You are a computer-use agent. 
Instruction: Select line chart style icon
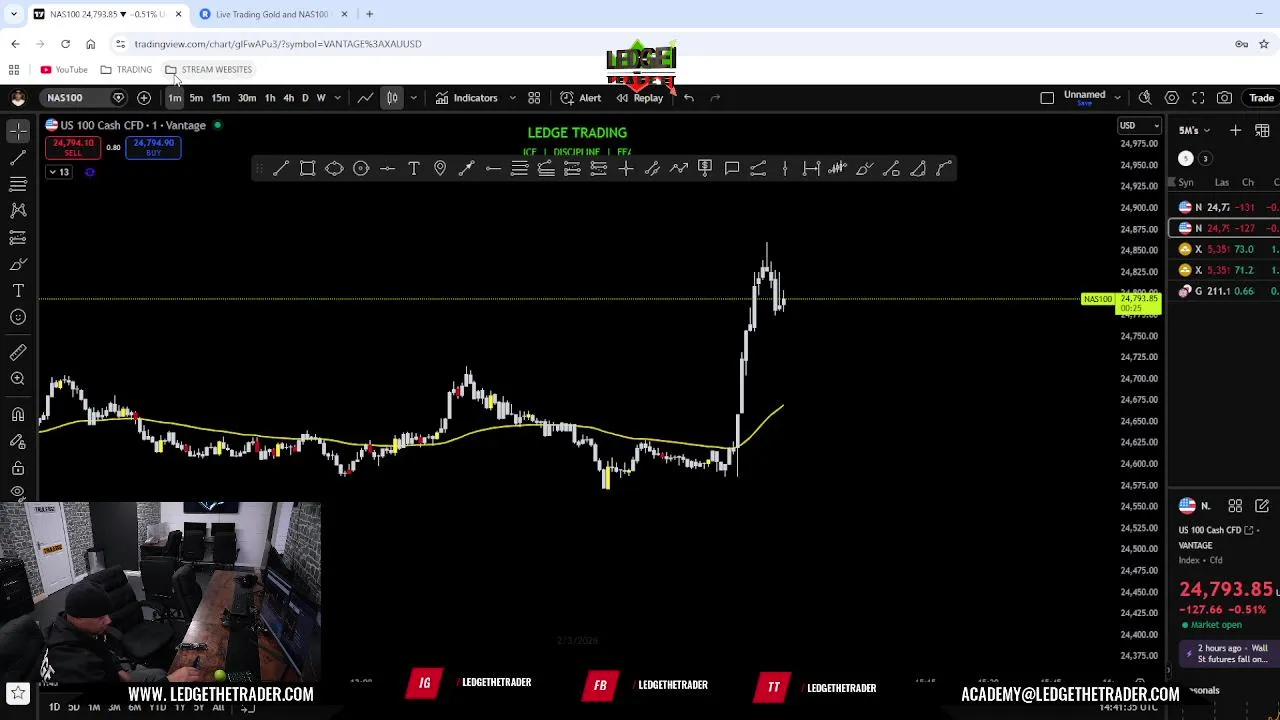click(366, 98)
